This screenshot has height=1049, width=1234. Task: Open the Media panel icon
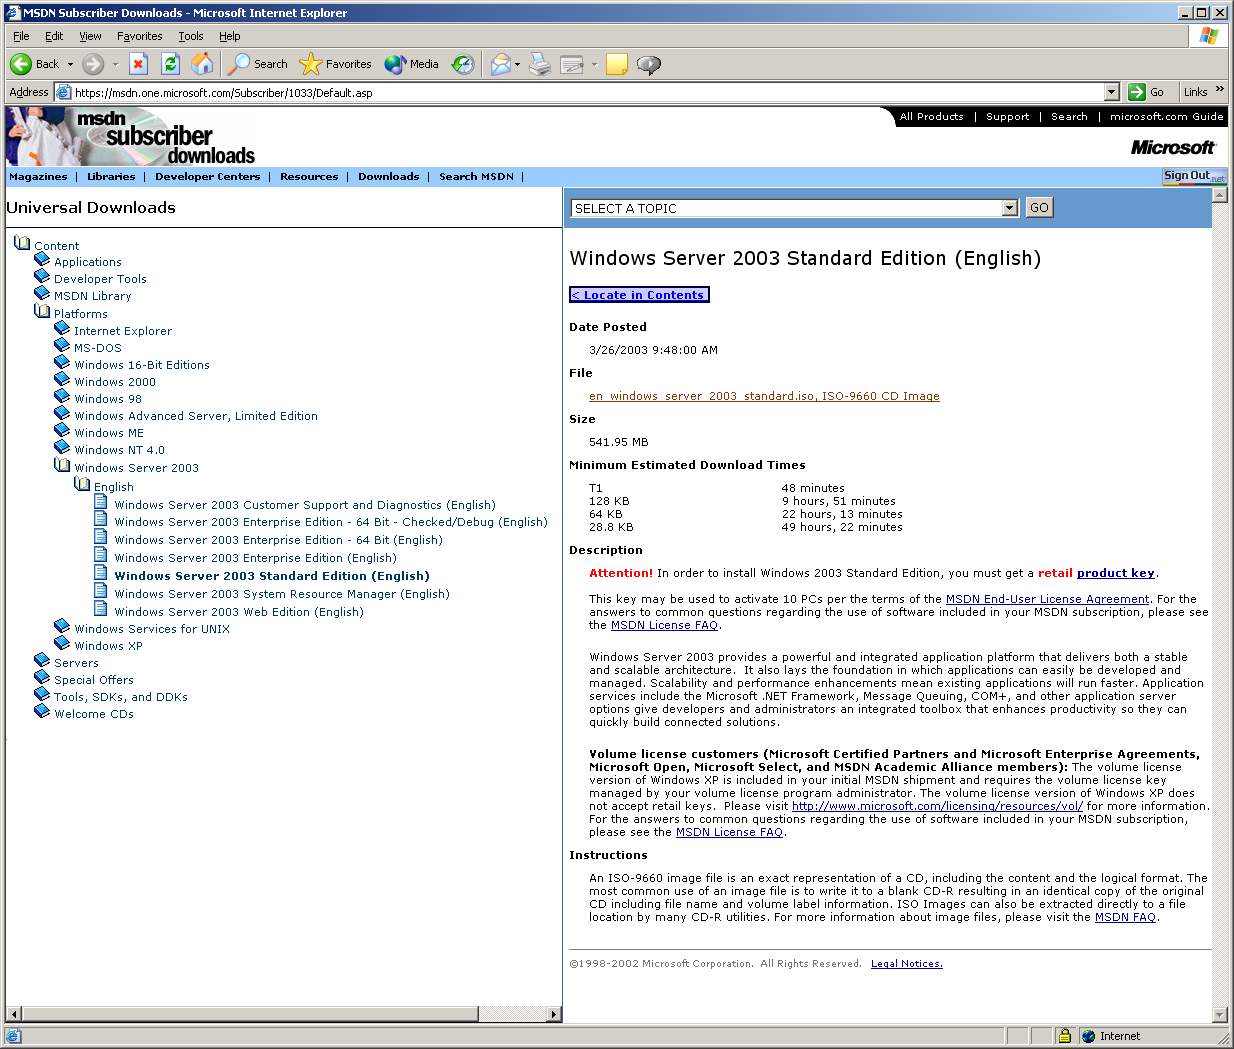coord(394,64)
